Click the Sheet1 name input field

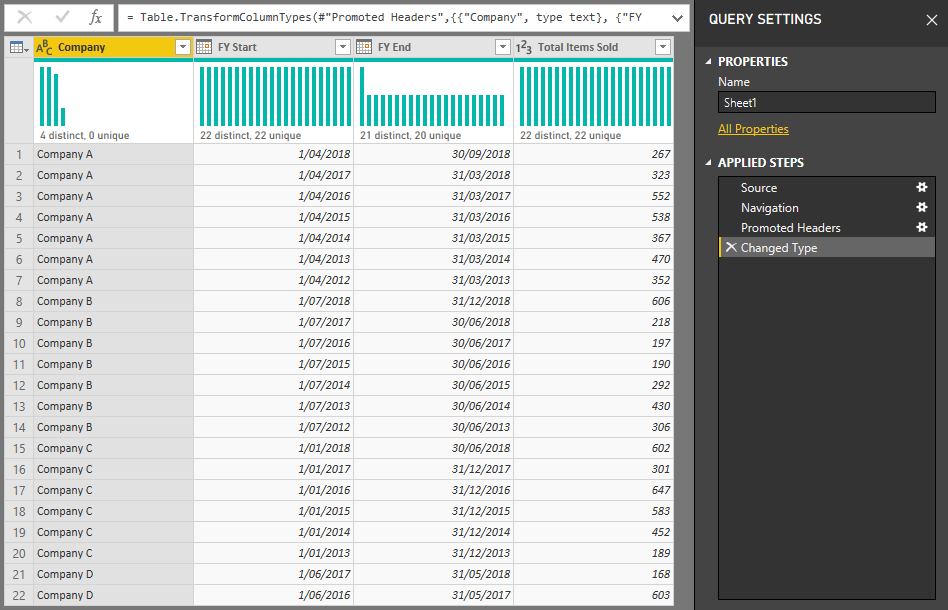coord(826,101)
